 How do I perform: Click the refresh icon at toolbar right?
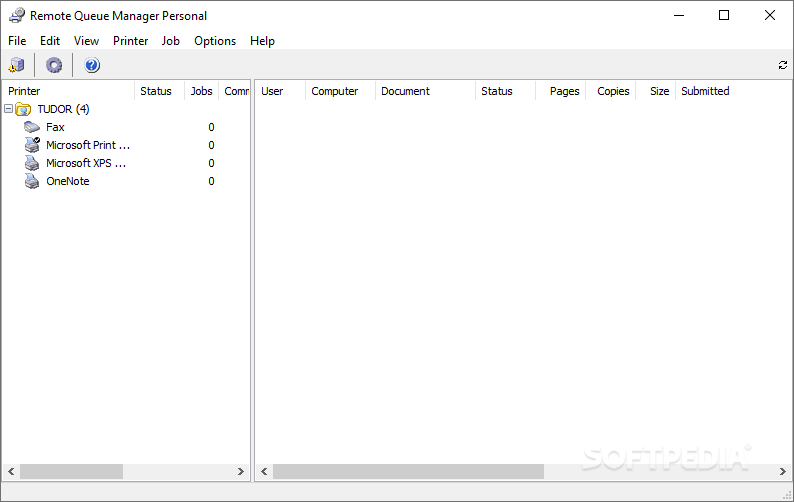click(x=783, y=65)
